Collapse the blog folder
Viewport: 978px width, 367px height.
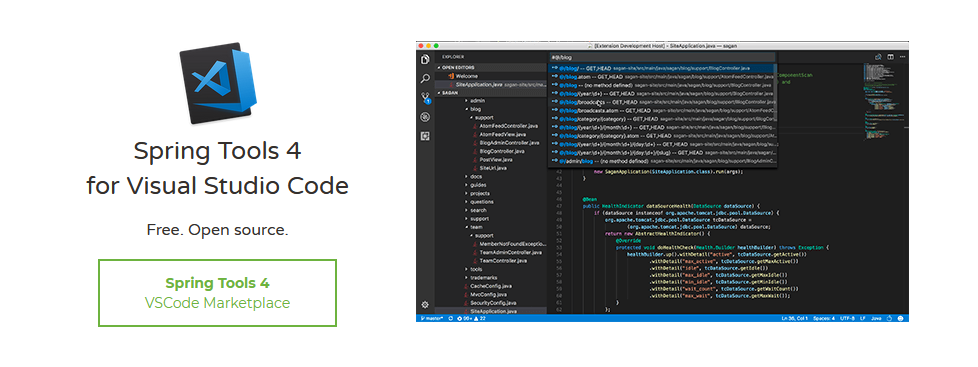(x=475, y=109)
